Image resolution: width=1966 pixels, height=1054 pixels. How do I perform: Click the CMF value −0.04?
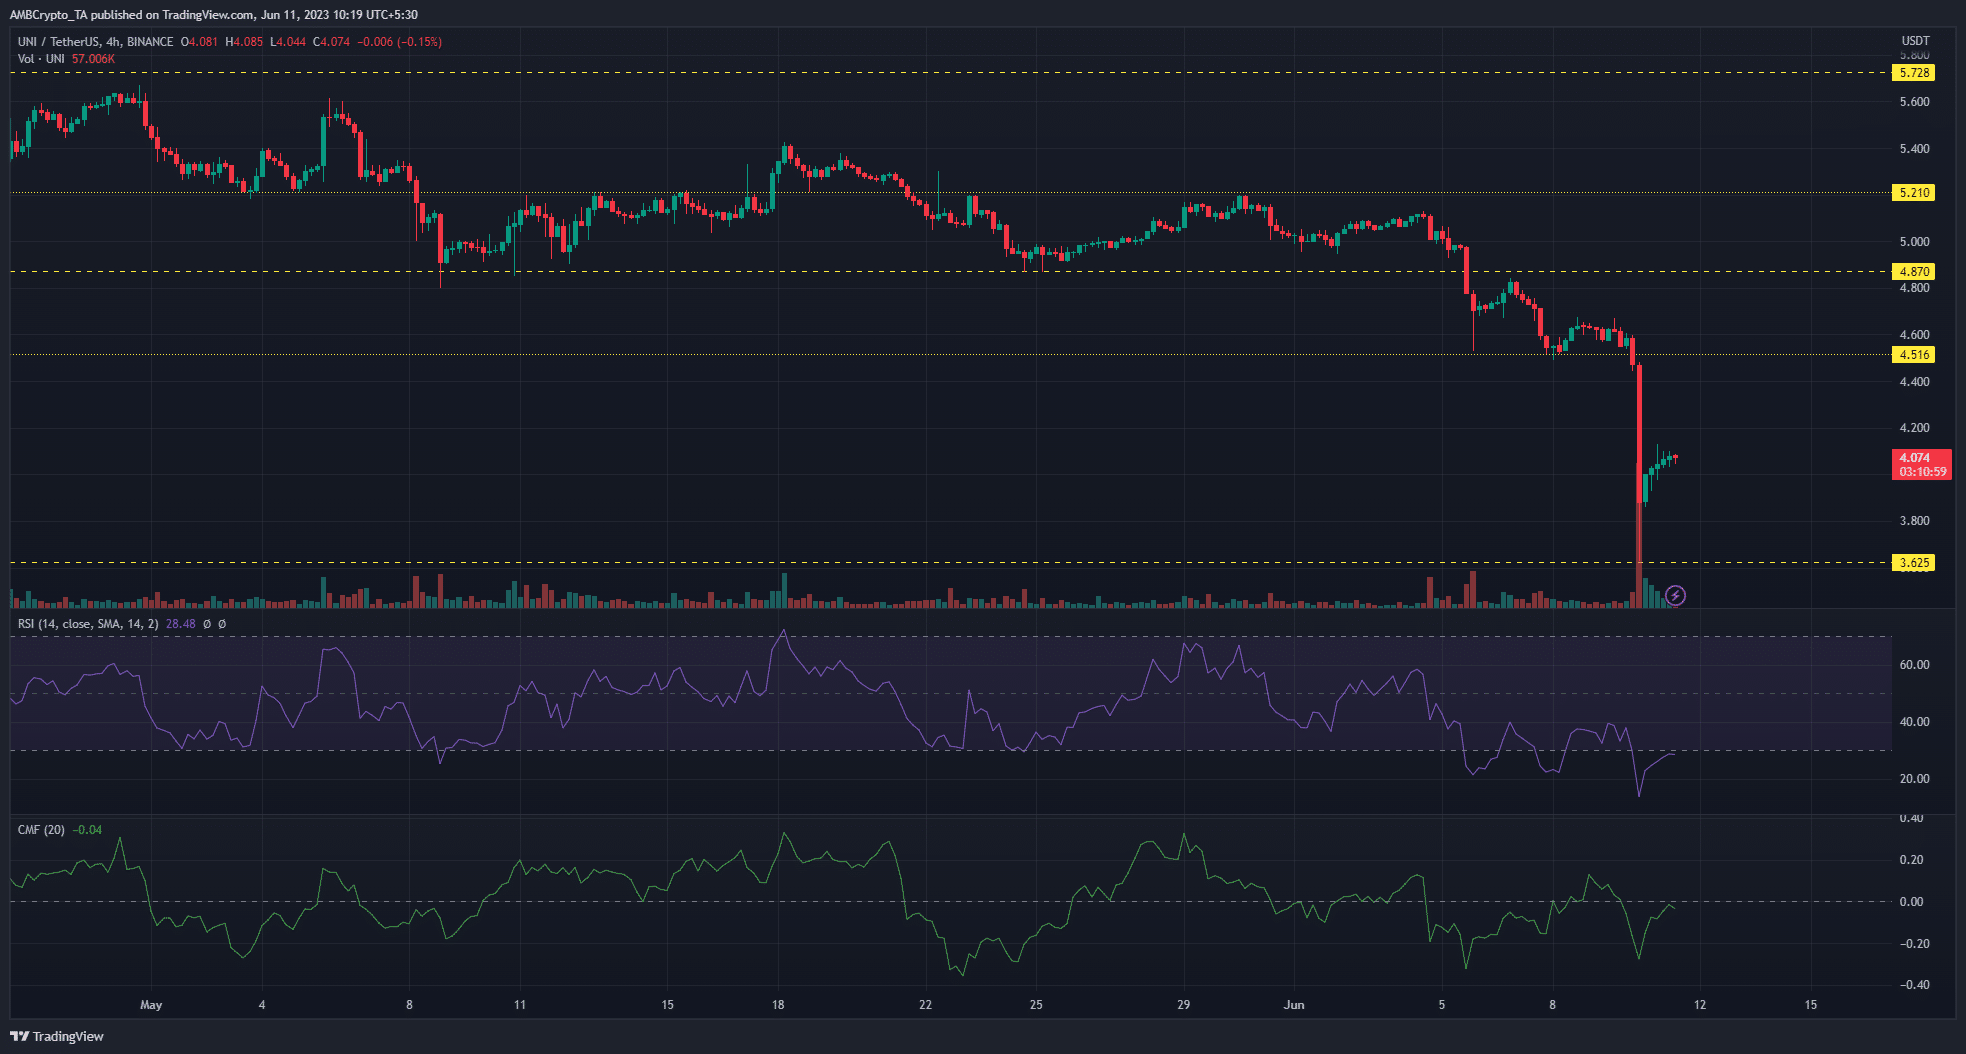(87, 830)
